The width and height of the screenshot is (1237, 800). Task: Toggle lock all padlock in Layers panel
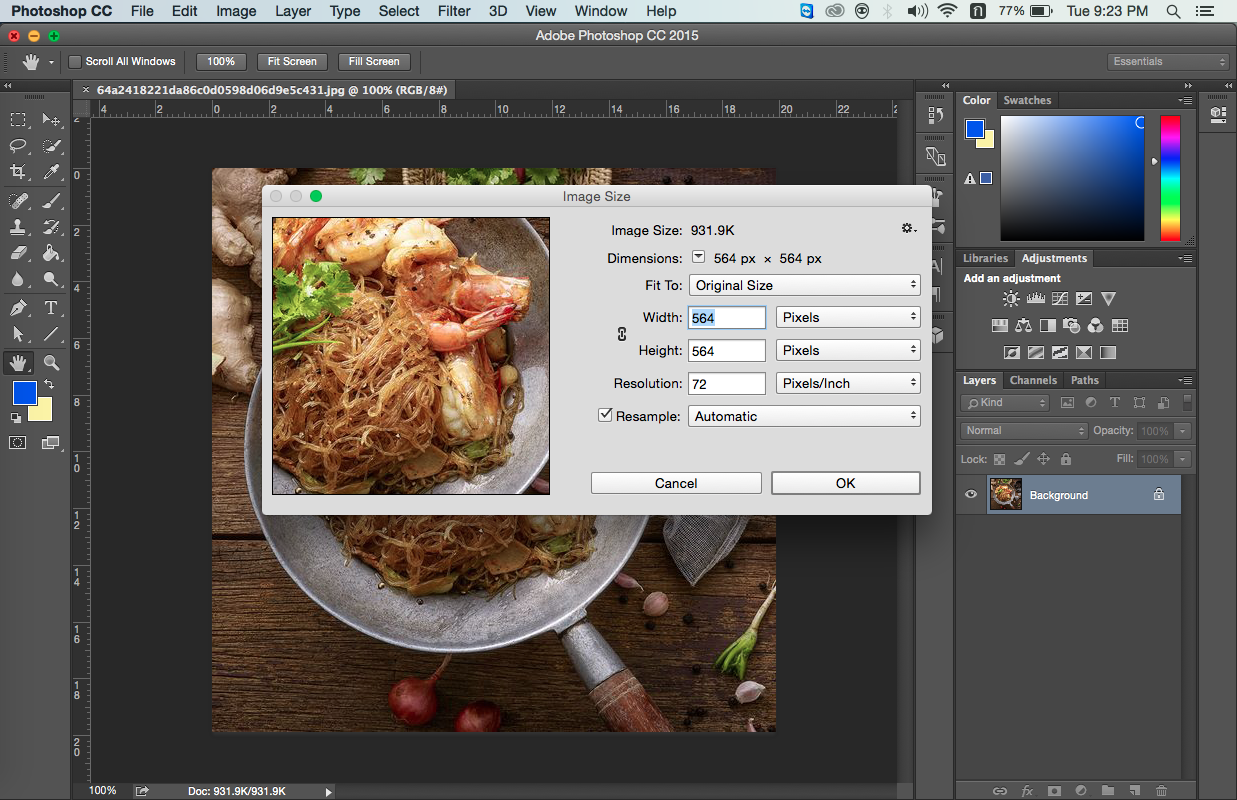pyautogui.click(x=1066, y=459)
